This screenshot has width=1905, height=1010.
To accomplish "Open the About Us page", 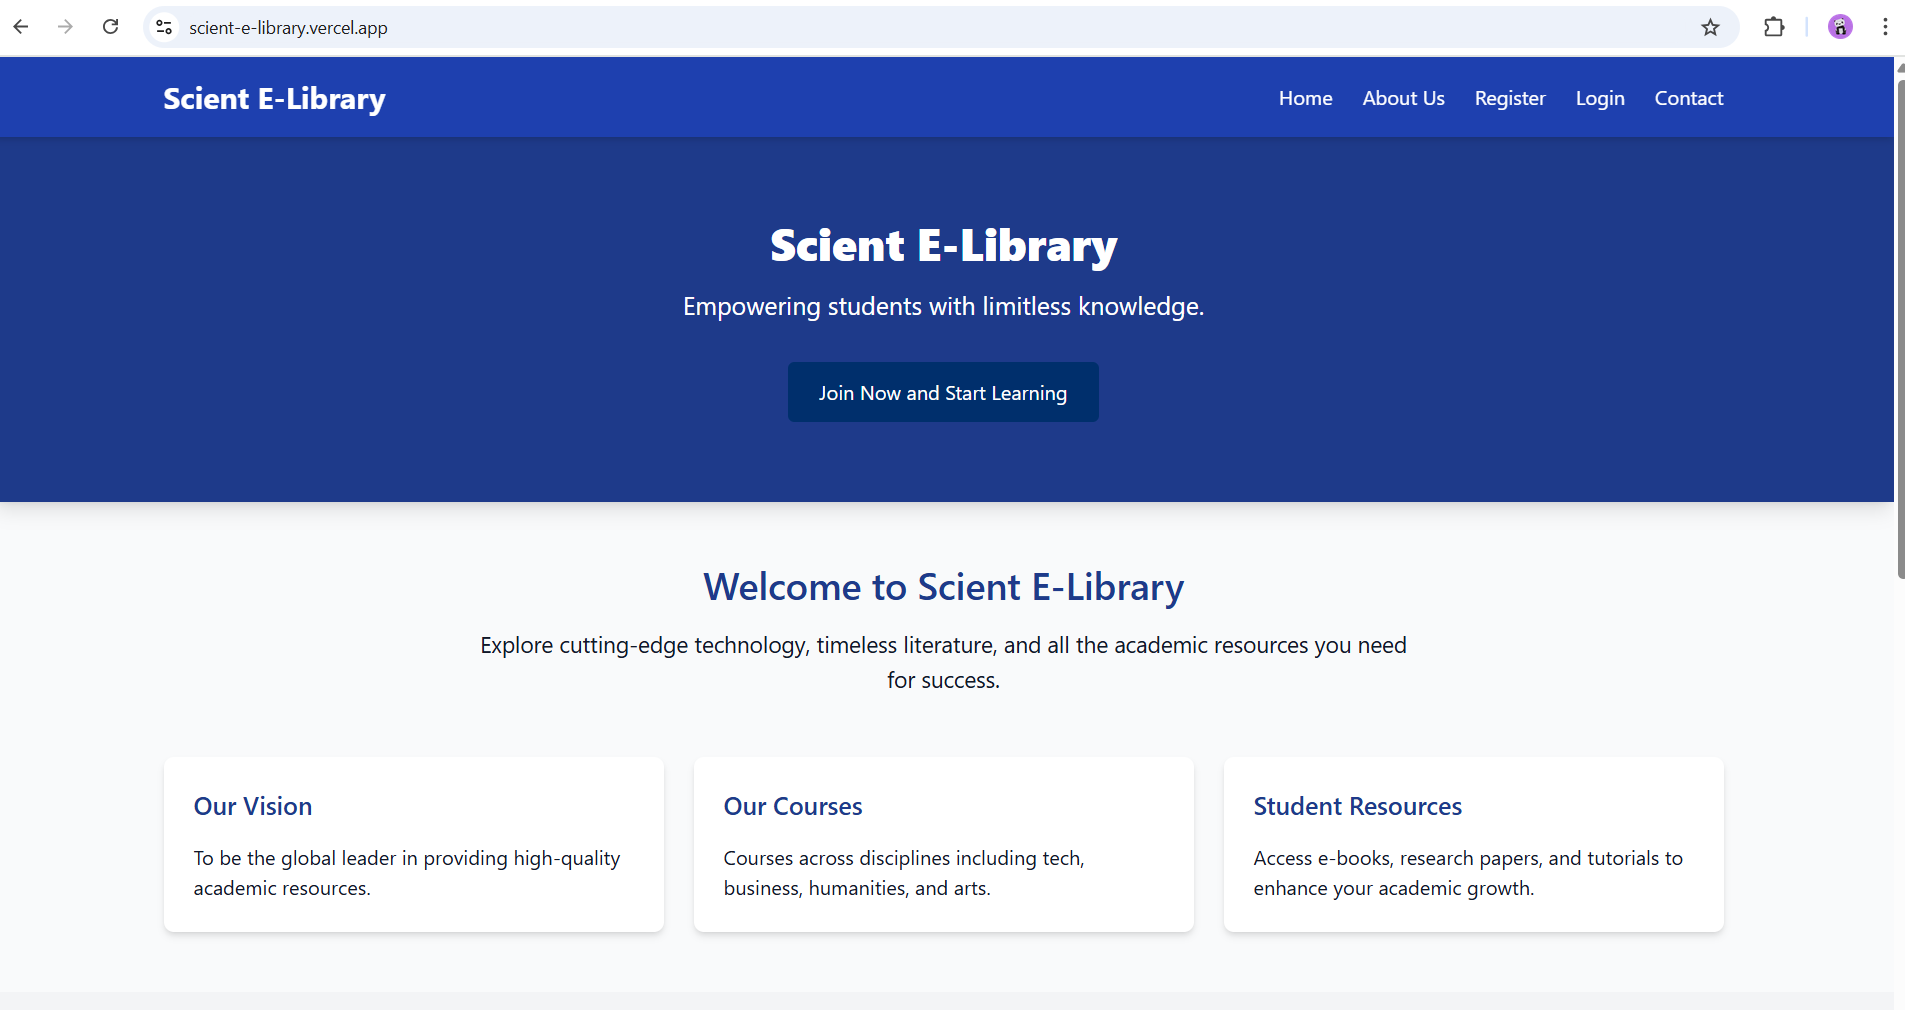I will [x=1403, y=98].
